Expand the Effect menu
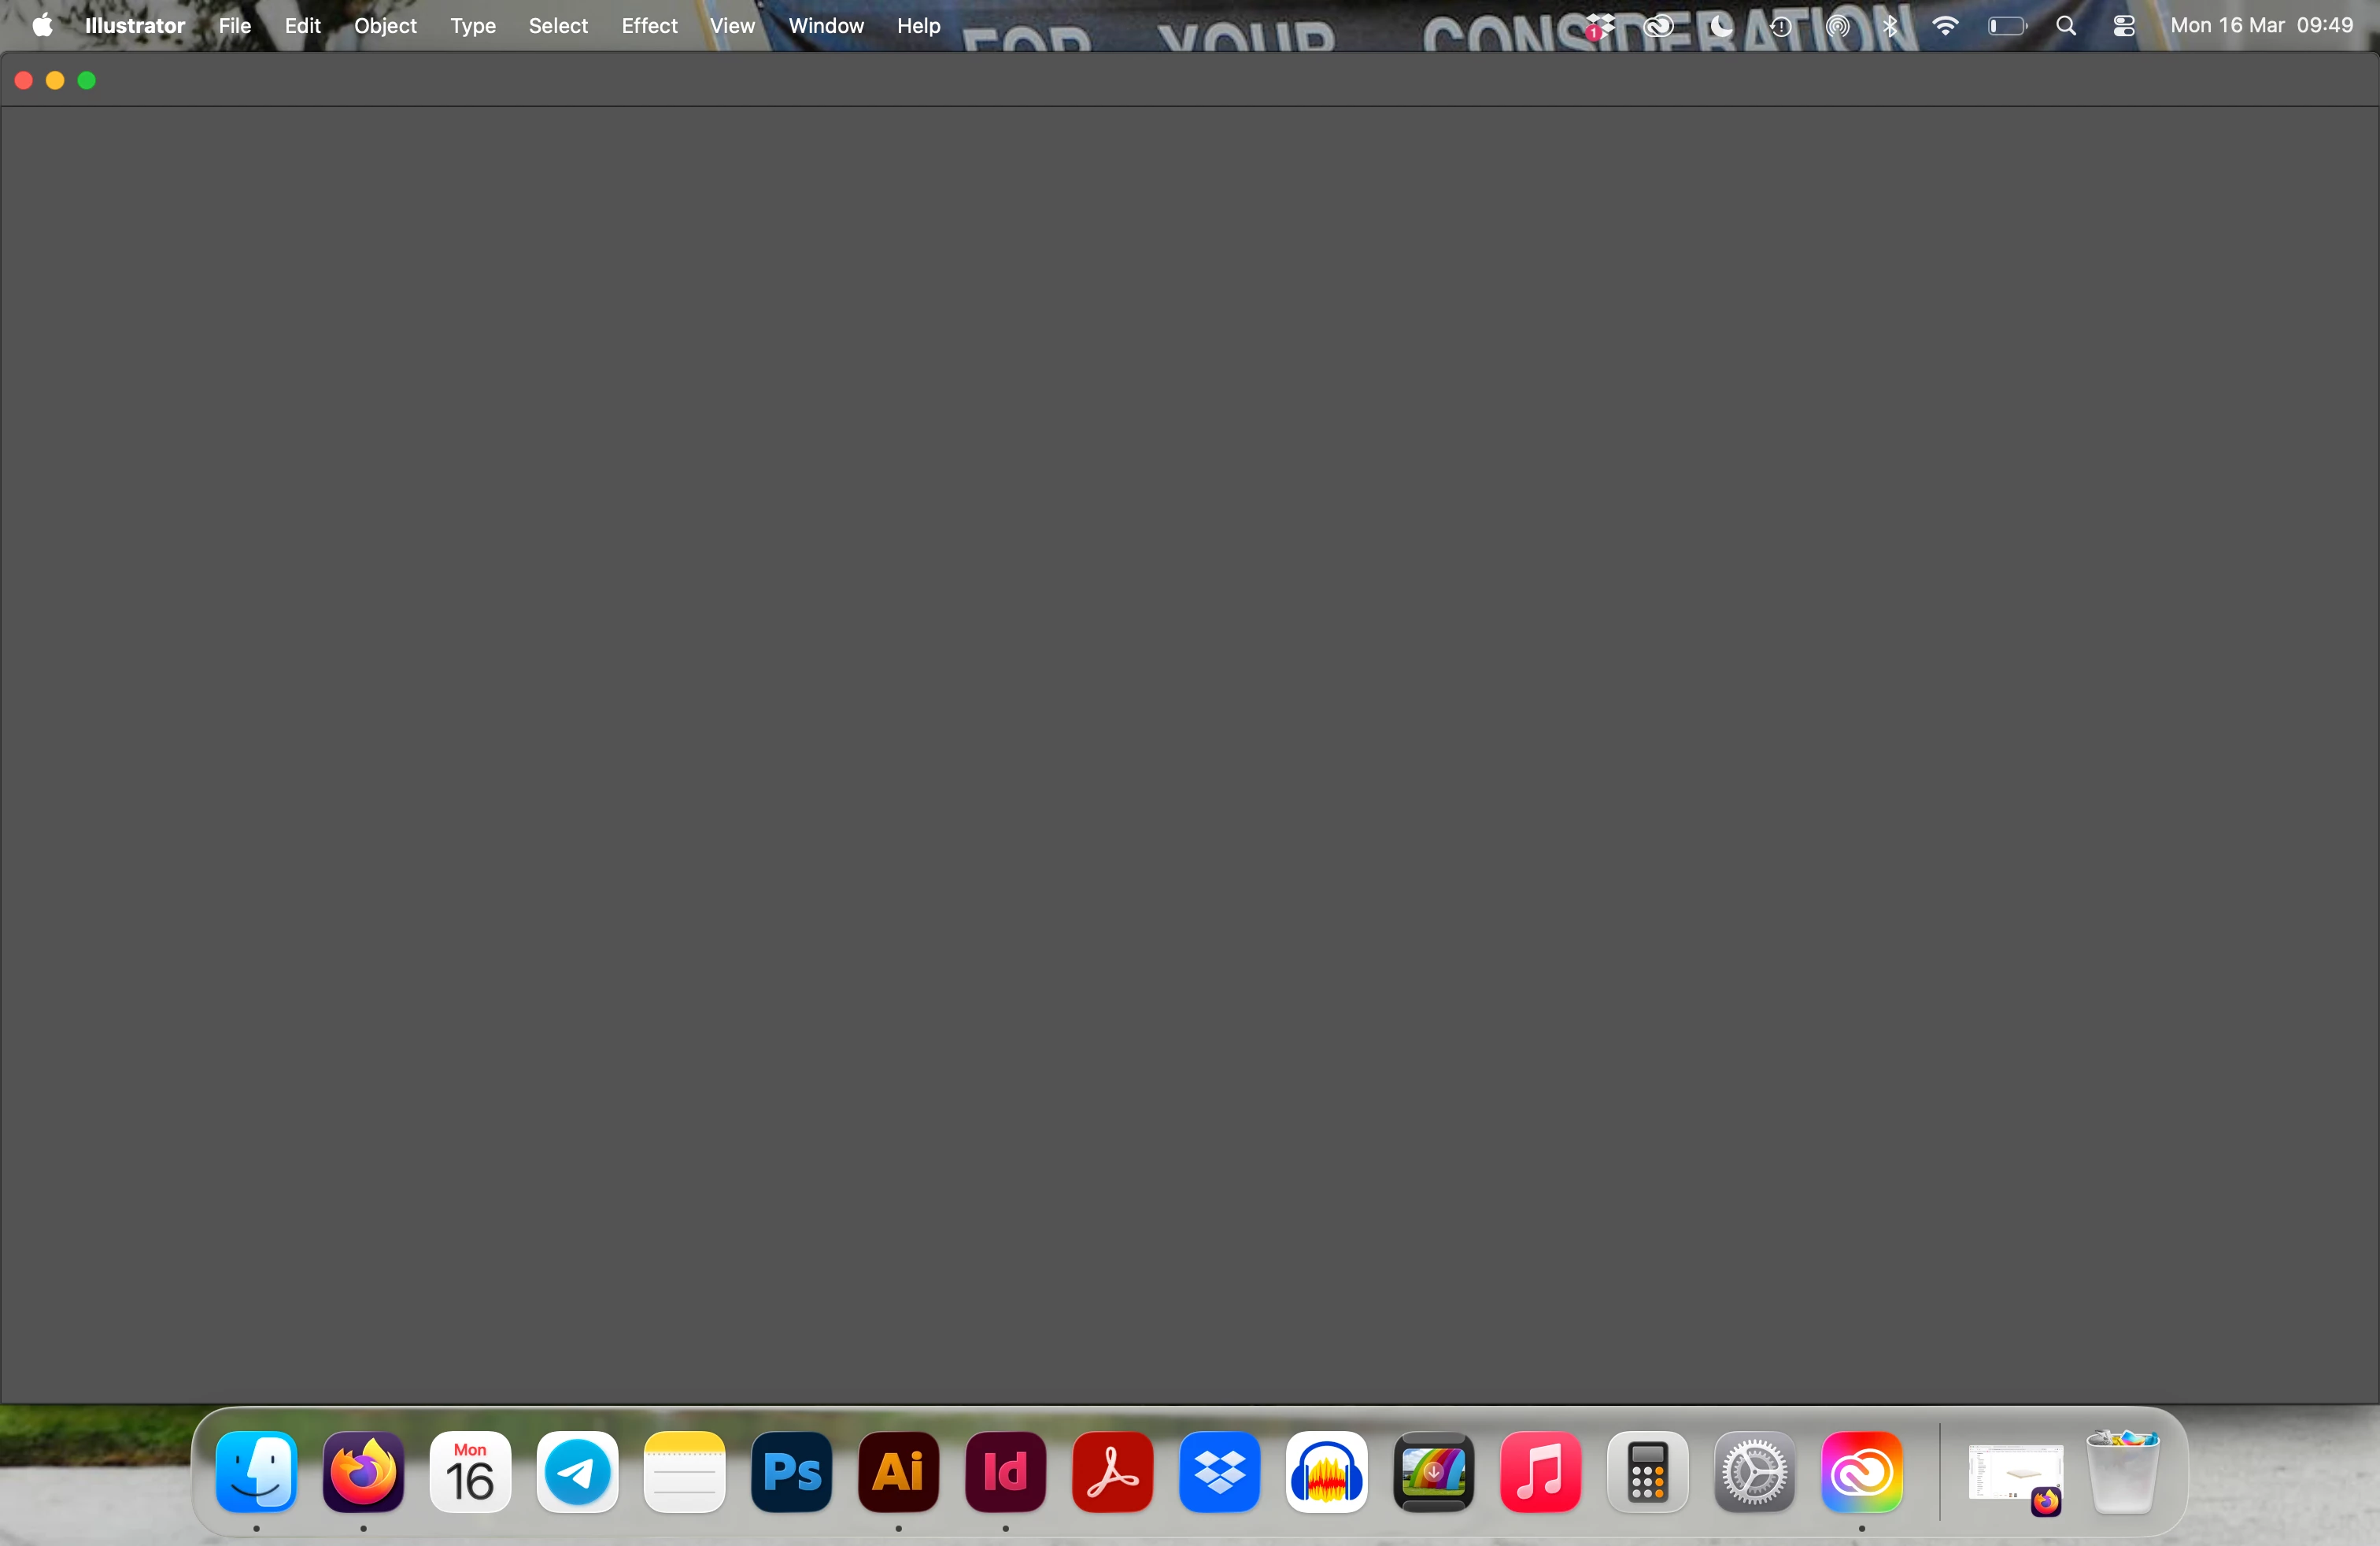This screenshot has width=2380, height=1546. click(x=649, y=26)
